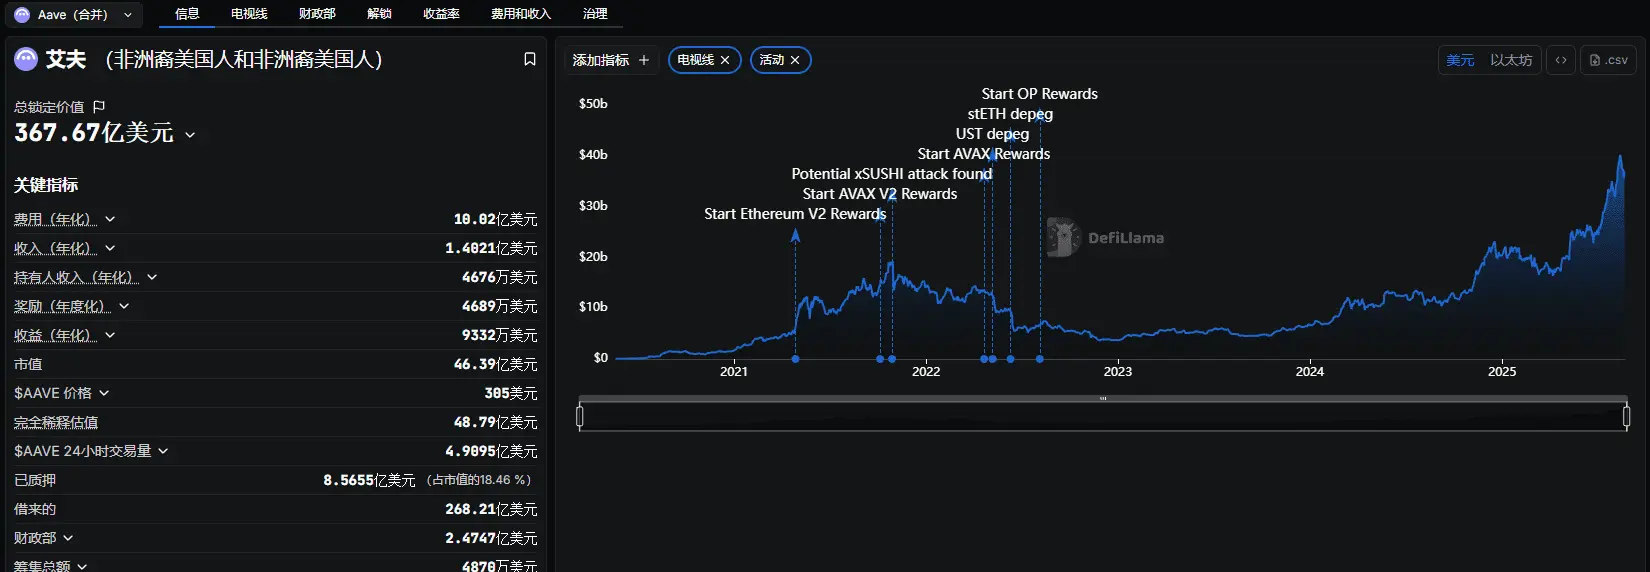Switch to the 信息 tab
Image resolution: width=1650 pixels, height=572 pixels.
[x=187, y=14]
